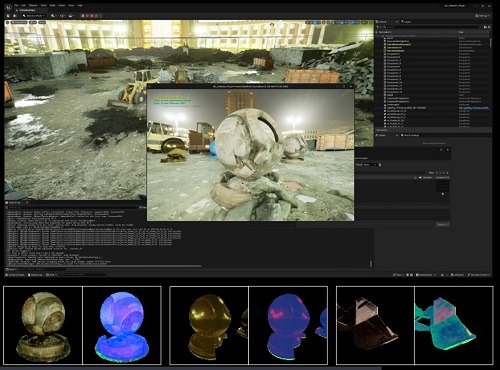Open the Trace dropdown in status bar
This screenshot has height=370, width=500.
tap(397, 275)
